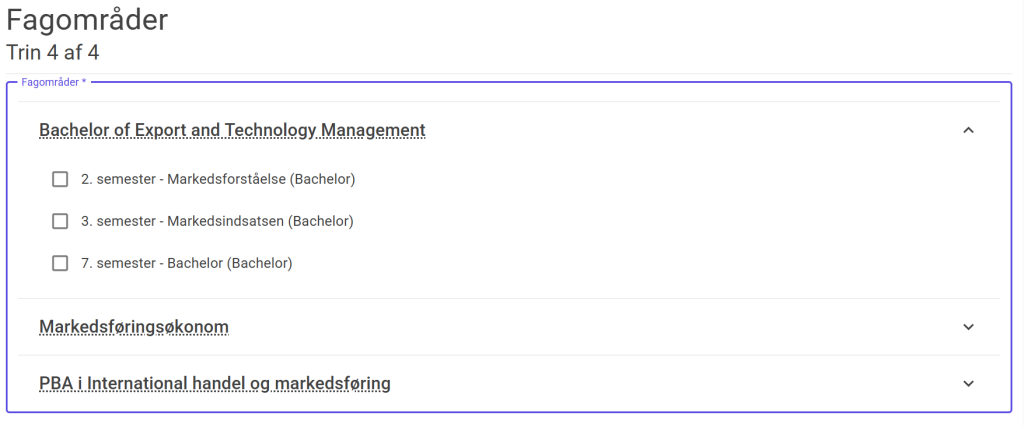Enable the 7. semester Bachelor checkbox
Viewport: 1024px width, 426px height.
[x=60, y=263]
